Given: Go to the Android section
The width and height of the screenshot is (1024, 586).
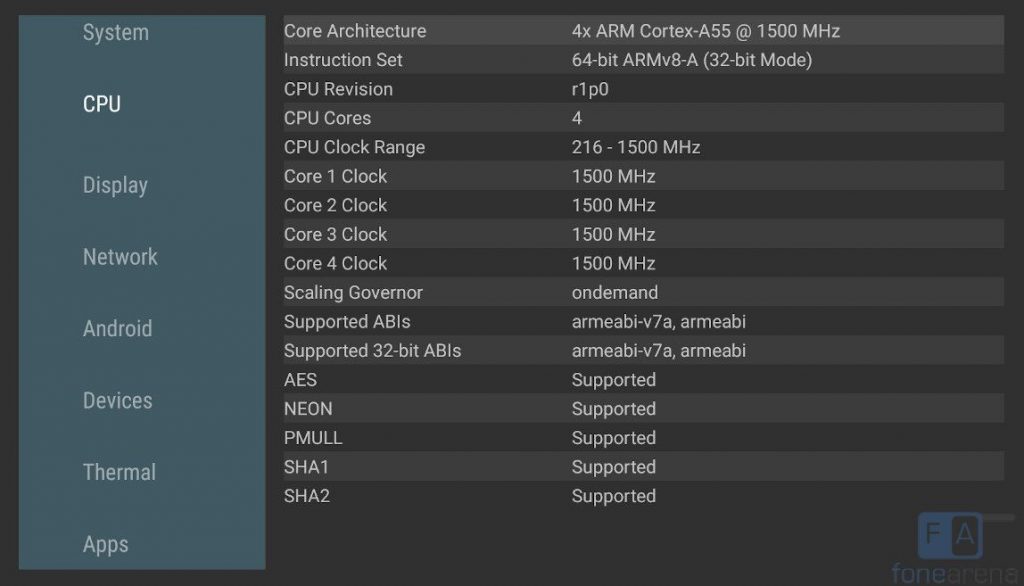Looking at the screenshot, I should [x=118, y=329].
